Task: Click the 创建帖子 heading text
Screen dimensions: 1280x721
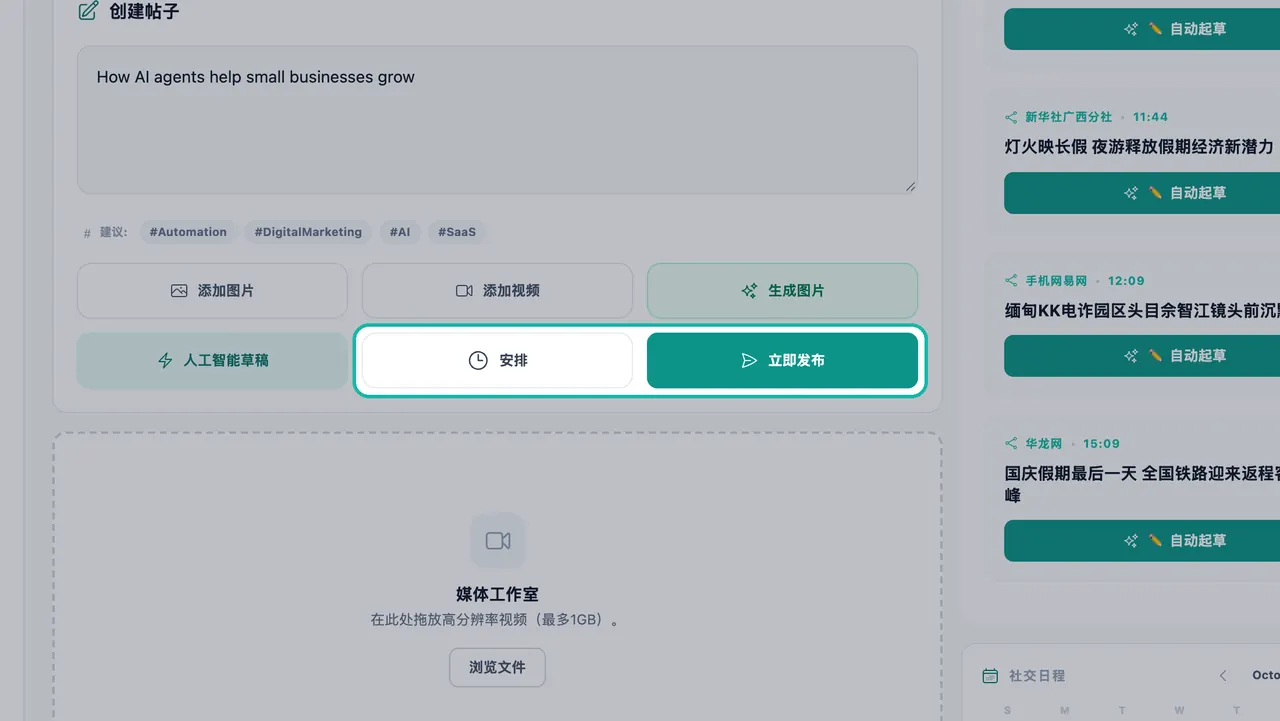Action: tap(144, 12)
